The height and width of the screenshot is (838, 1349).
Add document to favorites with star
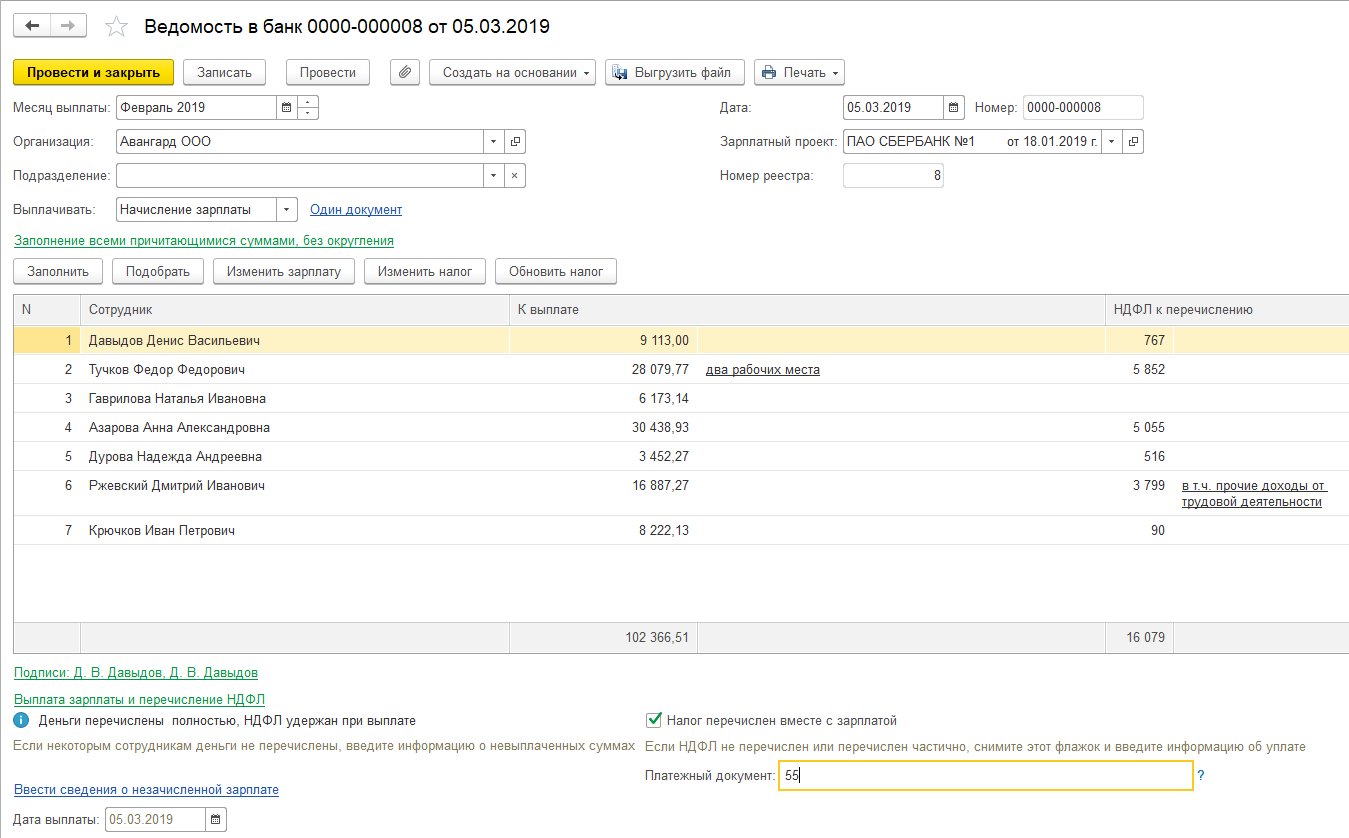point(117,27)
